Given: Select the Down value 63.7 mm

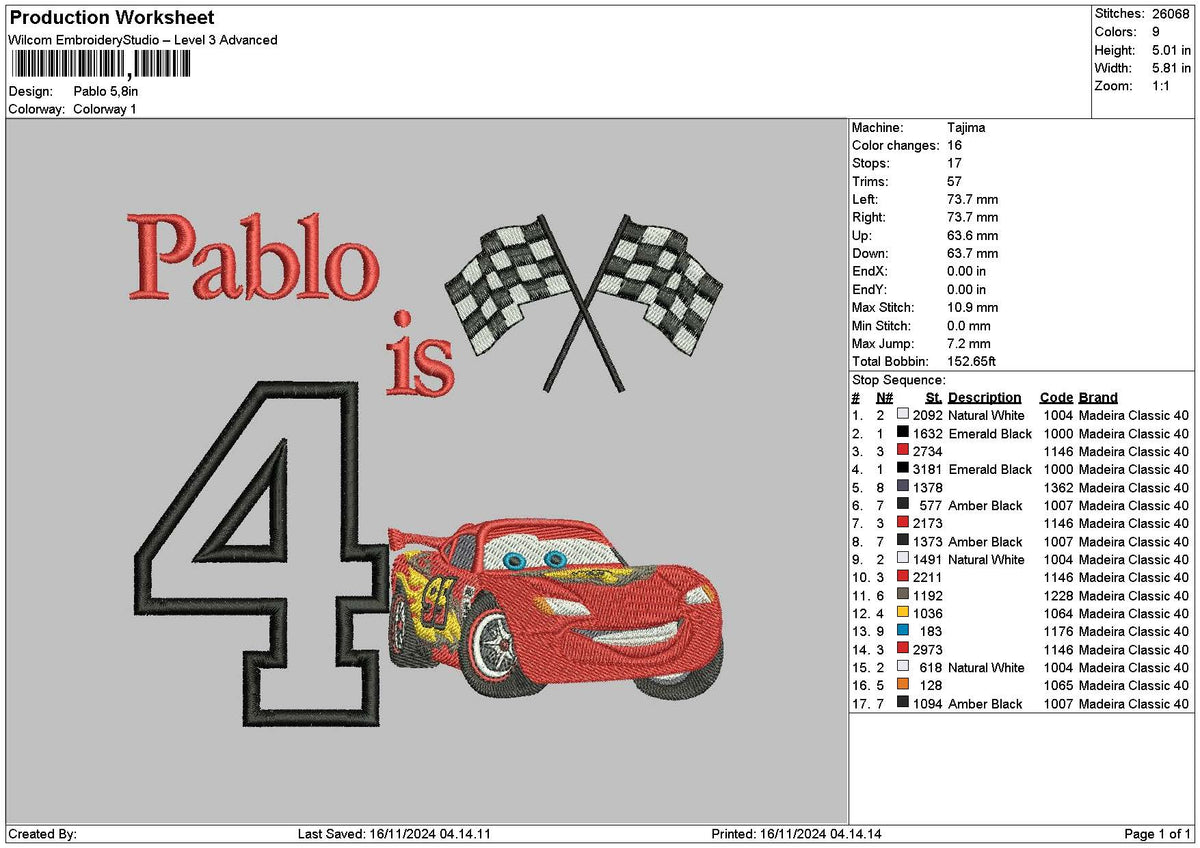Looking at the screenshot, I should pos(972,254).
